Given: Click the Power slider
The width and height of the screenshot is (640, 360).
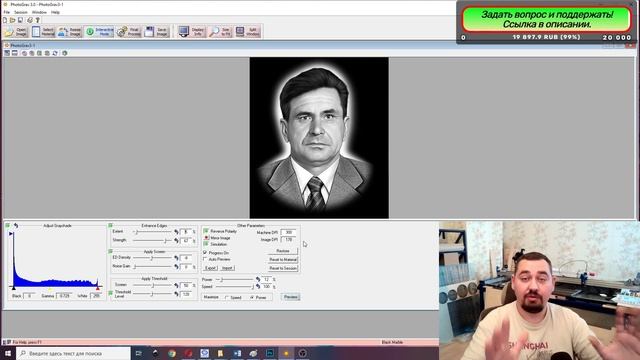Looking at the screenshot, I should pyautogui.click(x=234, y=280).
